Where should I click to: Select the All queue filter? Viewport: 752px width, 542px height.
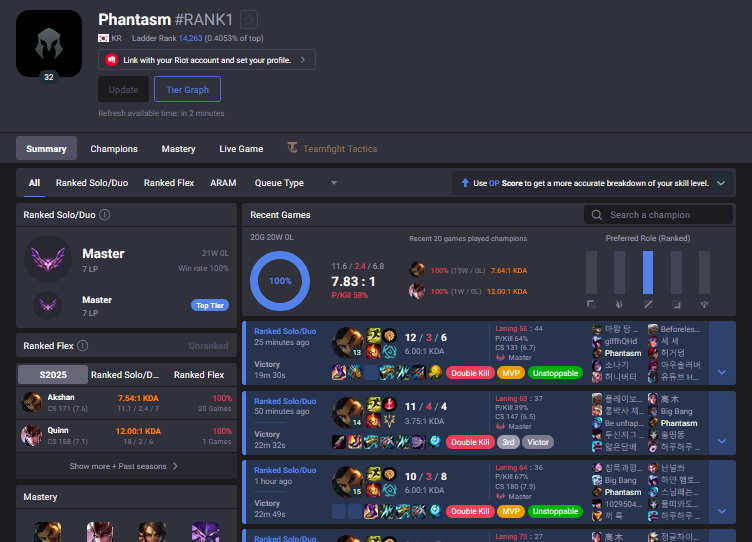[34, 183]
